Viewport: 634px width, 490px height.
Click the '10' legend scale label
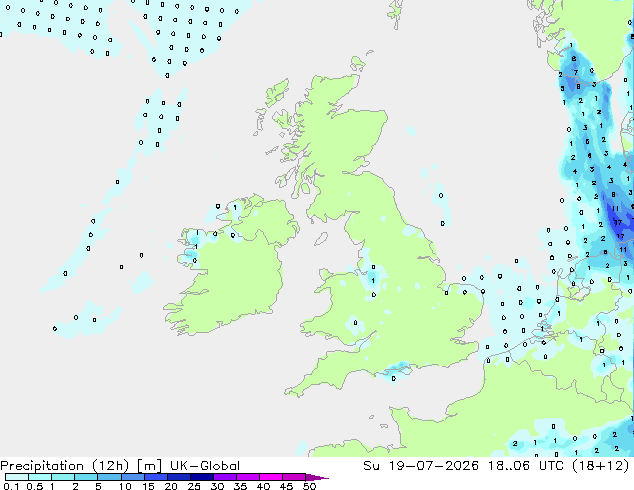pos(125,486)
